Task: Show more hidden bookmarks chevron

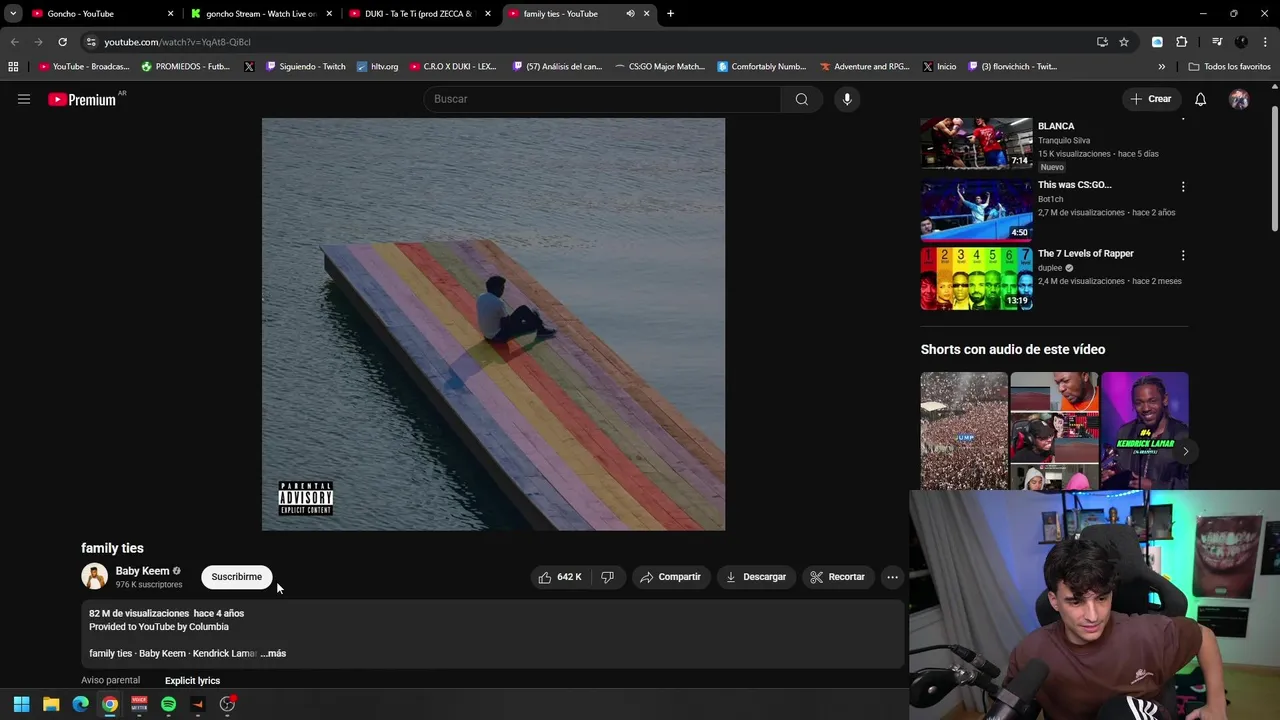Action: click(x=1161, y=67)
